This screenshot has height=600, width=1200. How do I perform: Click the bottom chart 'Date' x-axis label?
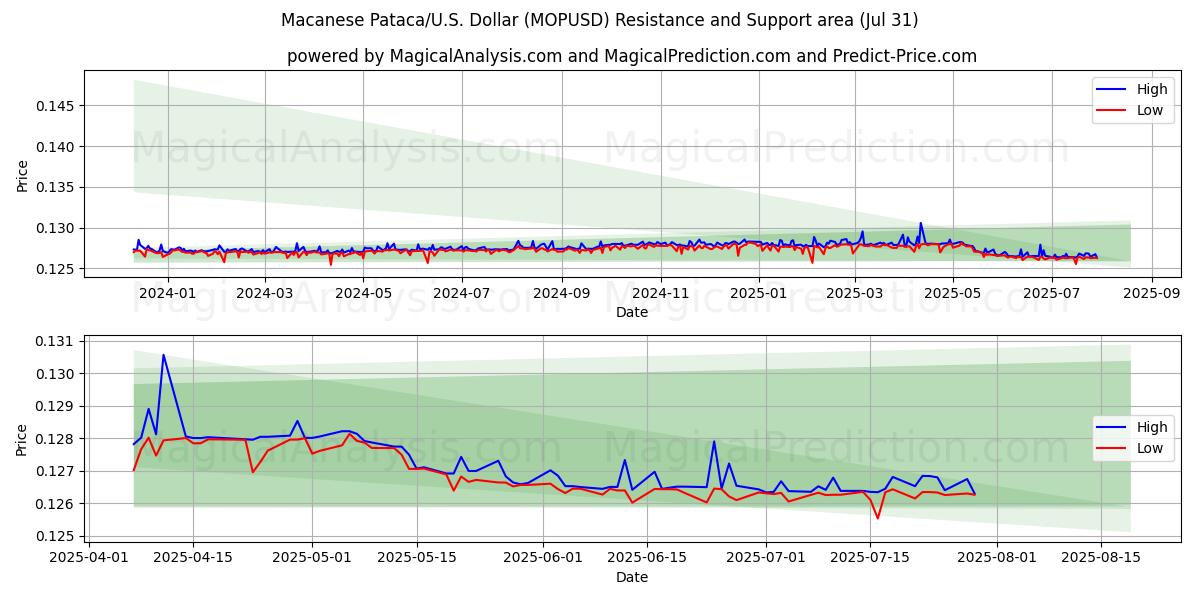[632, 577]
